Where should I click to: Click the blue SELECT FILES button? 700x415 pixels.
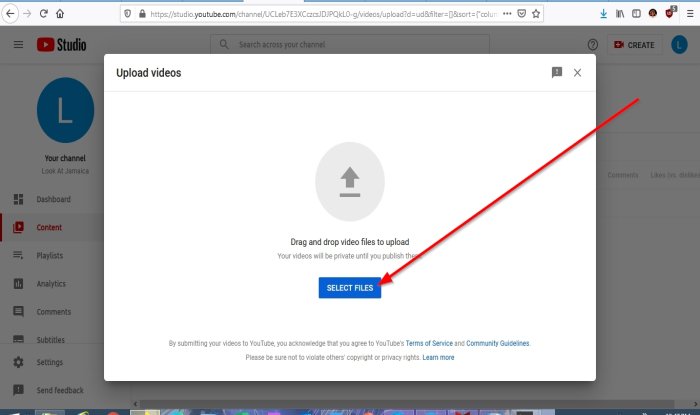350,288
